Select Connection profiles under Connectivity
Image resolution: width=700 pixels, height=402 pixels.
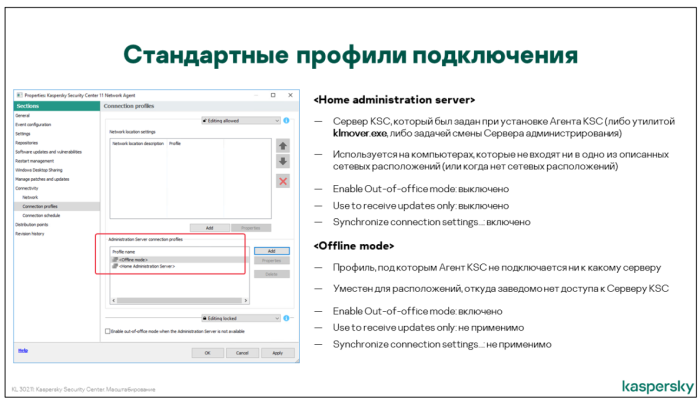point(57,206)
